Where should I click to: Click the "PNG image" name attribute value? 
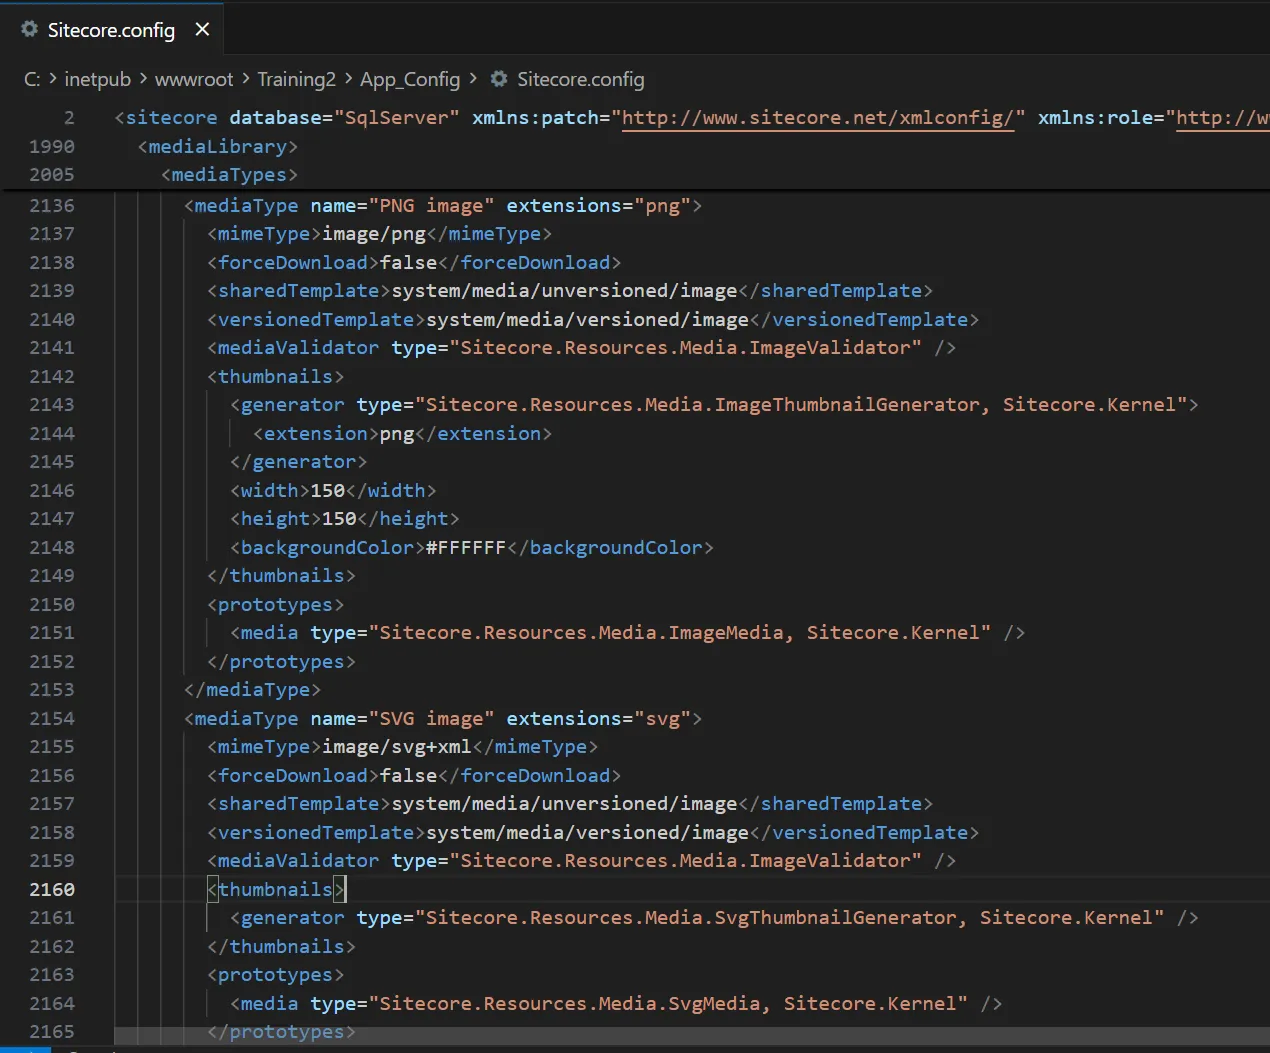(x=431, y=205)
